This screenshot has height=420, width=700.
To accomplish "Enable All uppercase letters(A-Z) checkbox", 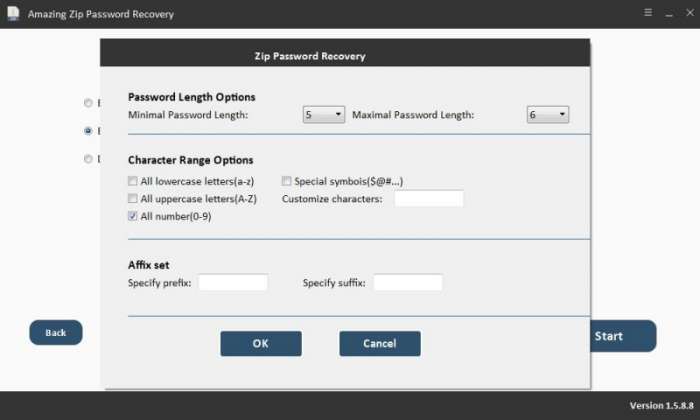I will click(x=133, y=198).
